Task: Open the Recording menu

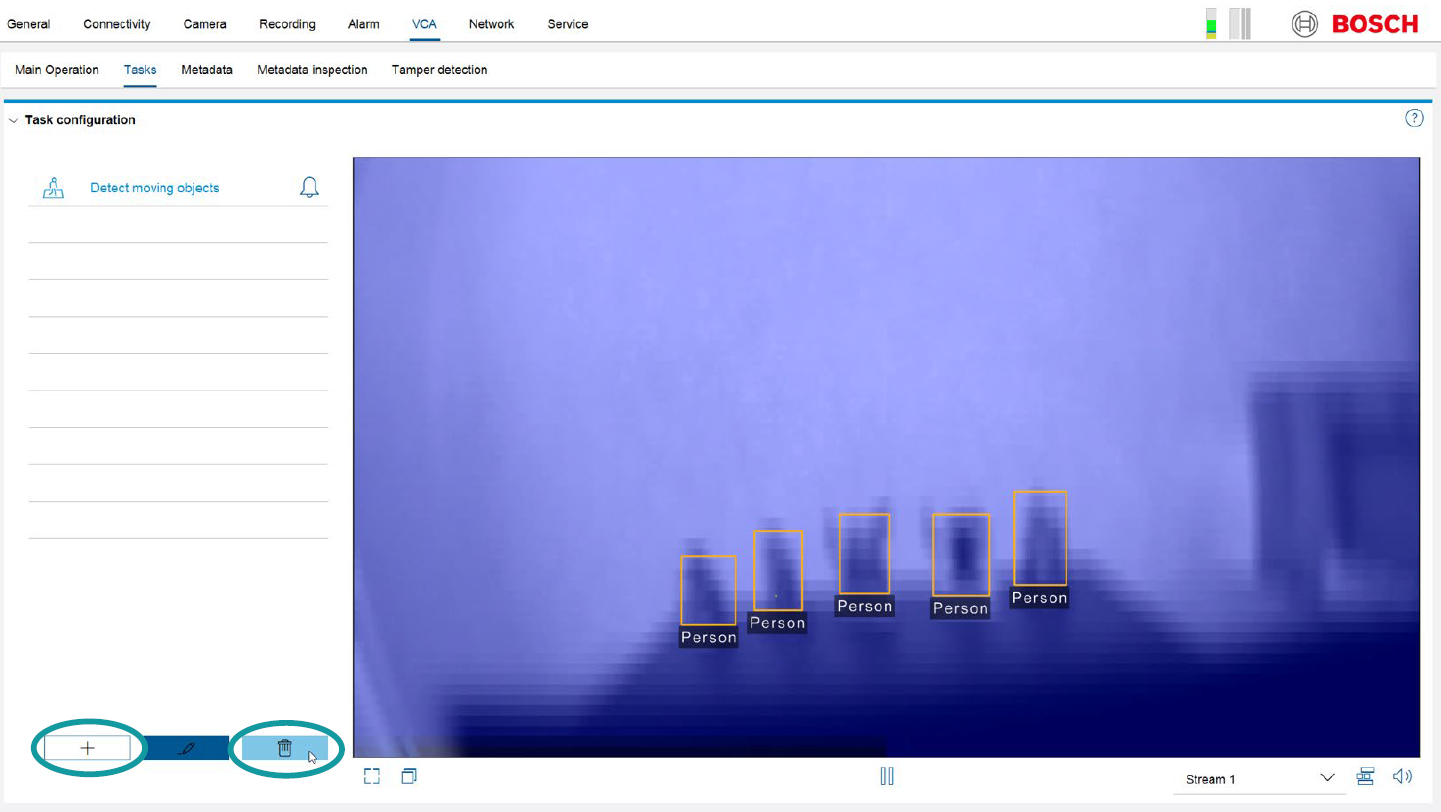Action: tap(287, 24)
